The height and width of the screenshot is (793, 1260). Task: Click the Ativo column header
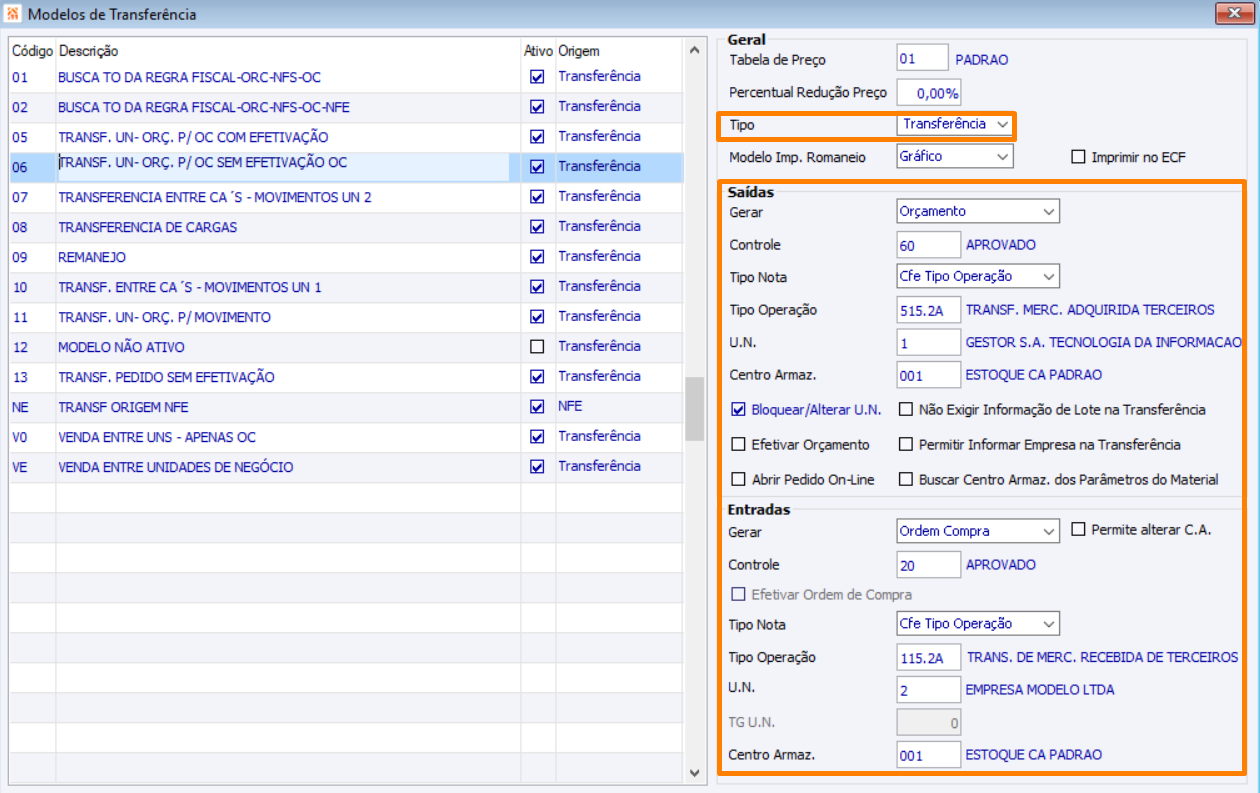(x=538, y=50)
